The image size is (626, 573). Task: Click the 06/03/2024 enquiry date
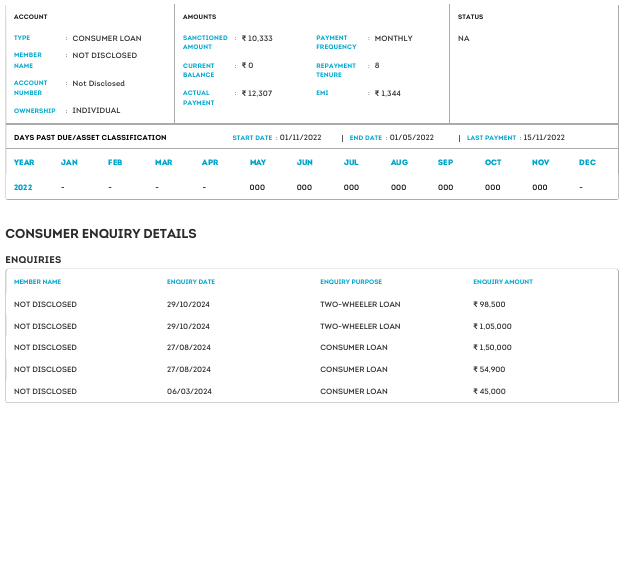(189, 391)
